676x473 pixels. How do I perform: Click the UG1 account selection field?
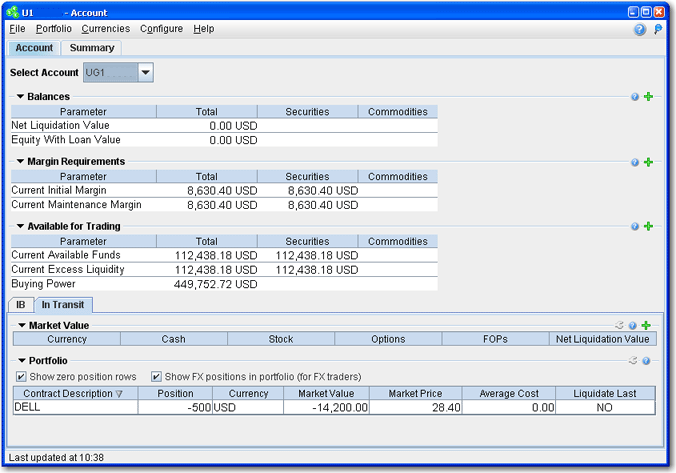pos(111,72)
